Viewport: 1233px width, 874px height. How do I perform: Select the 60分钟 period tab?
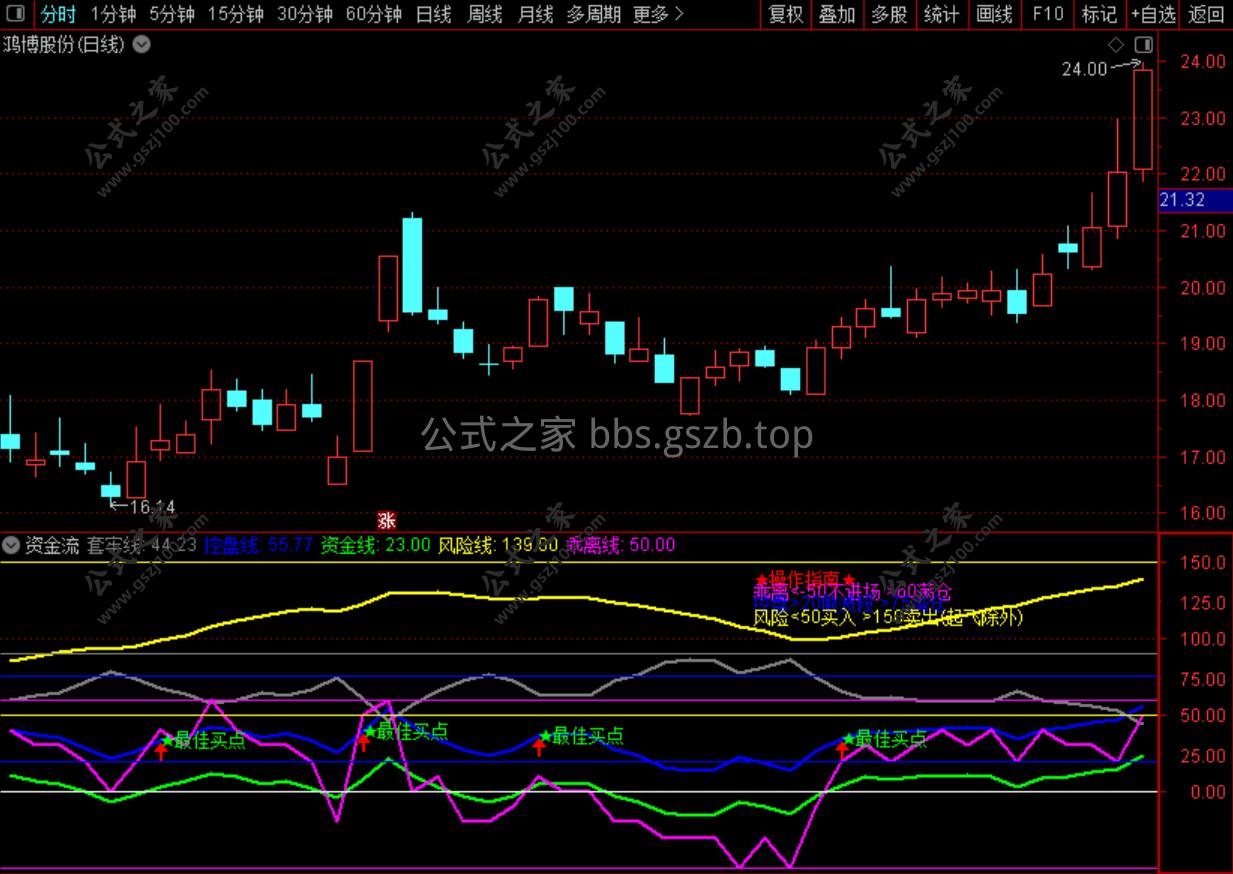pyautogui.click(x=373, y=14)
